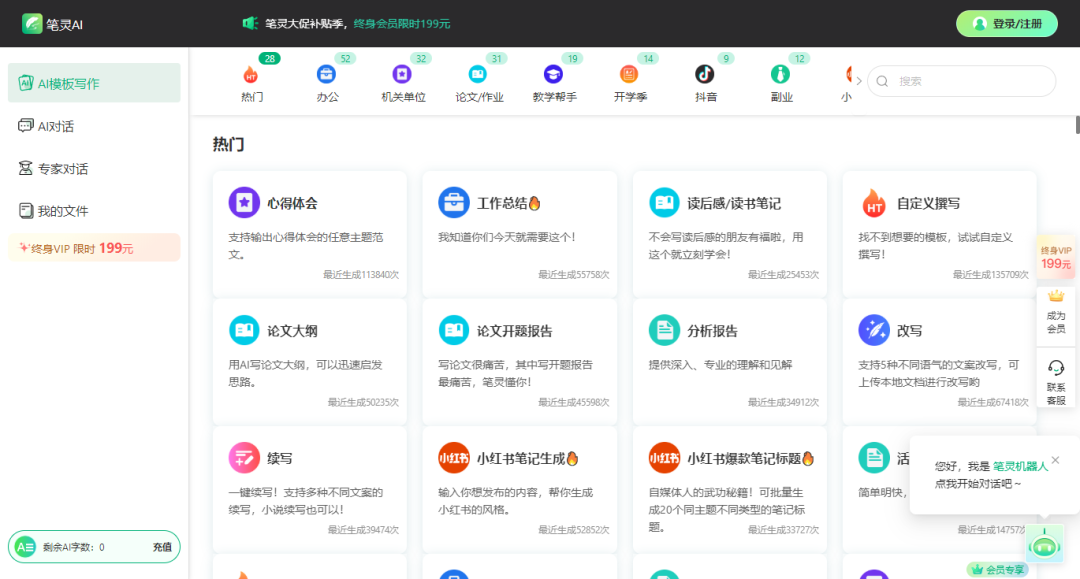This screenshot has height=579, width=1080.
Task: Click the search magnifier icon
Action: pyautogui.click(x=882, y=81)
